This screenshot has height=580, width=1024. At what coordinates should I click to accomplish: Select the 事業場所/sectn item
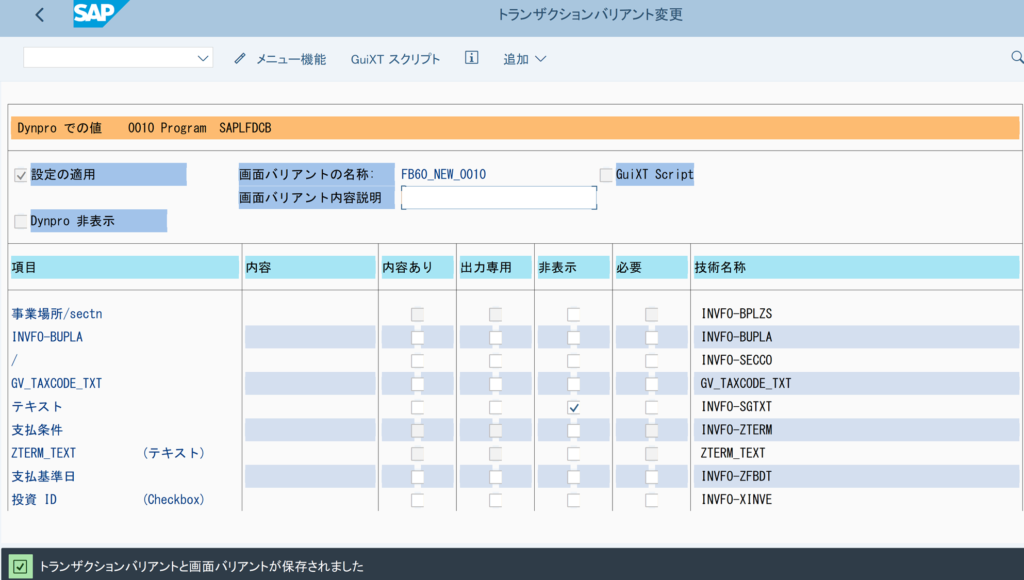pyautogui.click(x=57, y=314)
